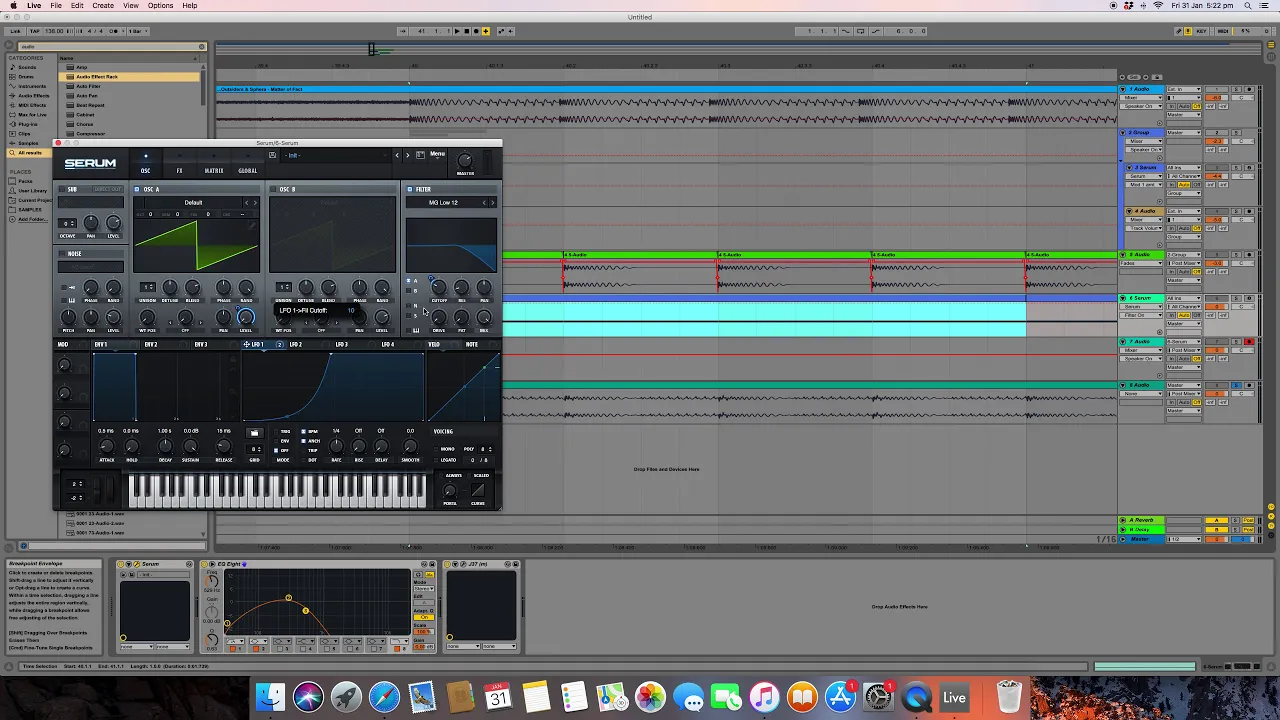
Task: Open Packs under Places
Action: (26, 181)
